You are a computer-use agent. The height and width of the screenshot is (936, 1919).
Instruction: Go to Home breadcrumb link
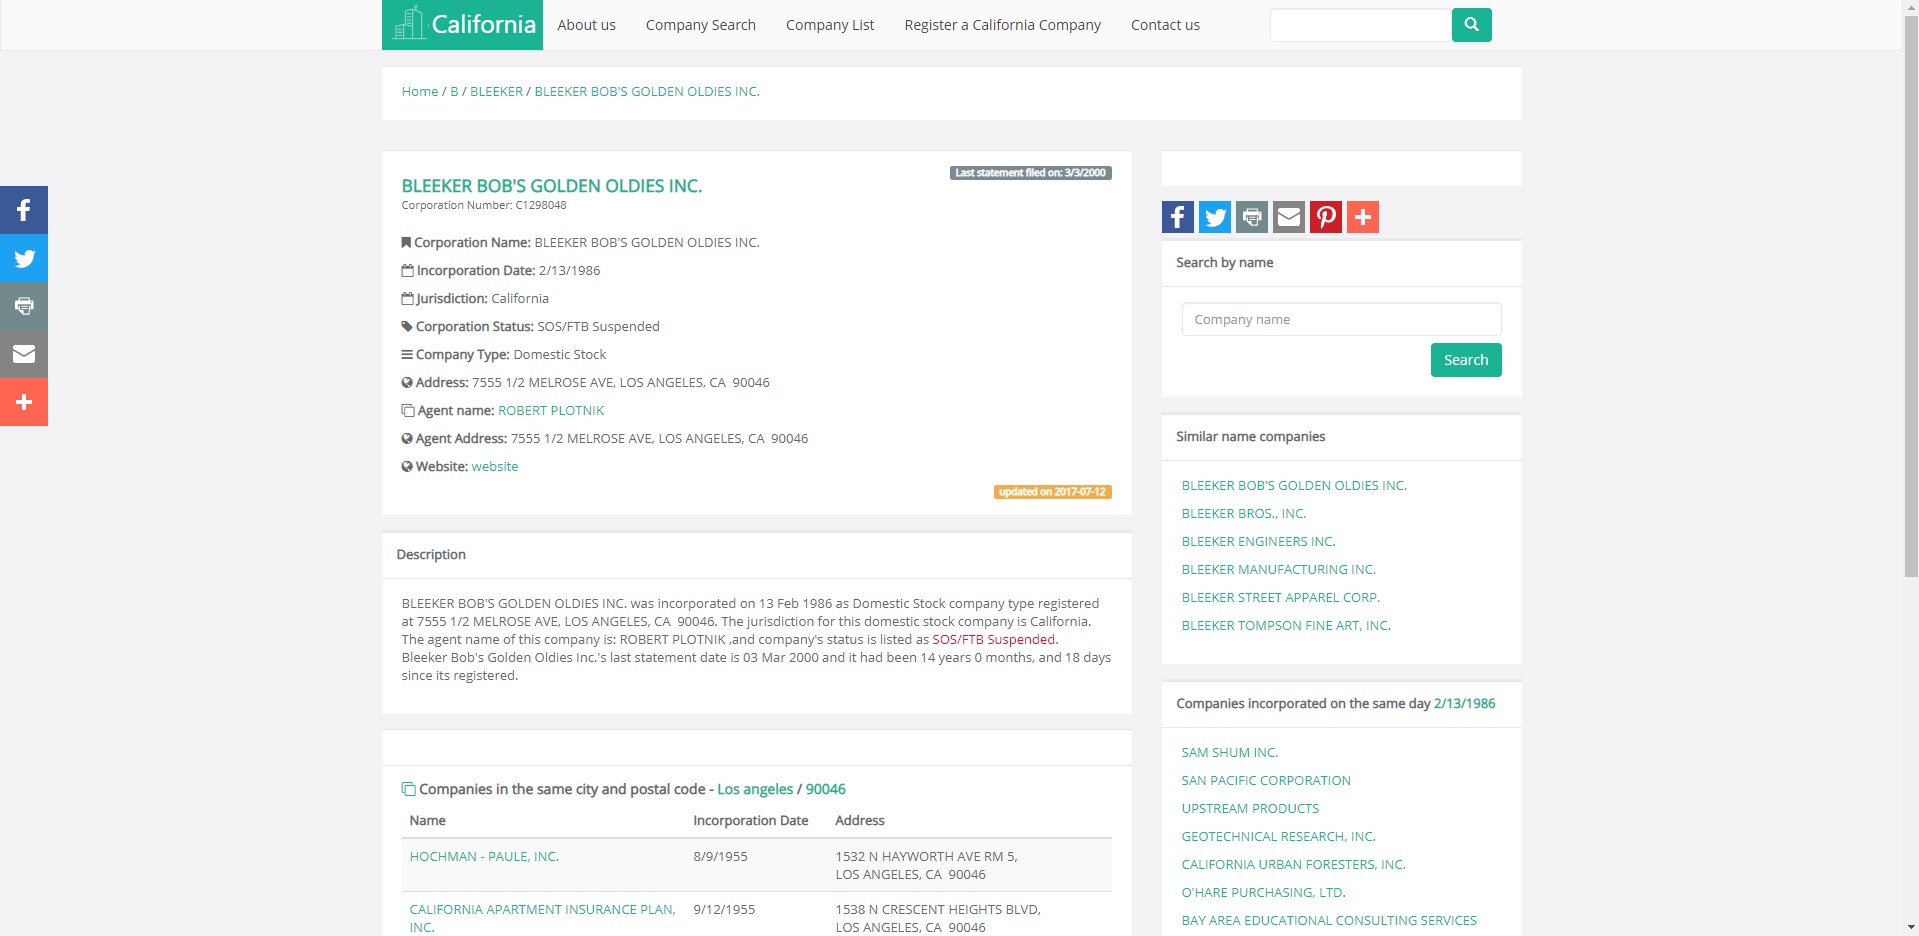[420, 91]
